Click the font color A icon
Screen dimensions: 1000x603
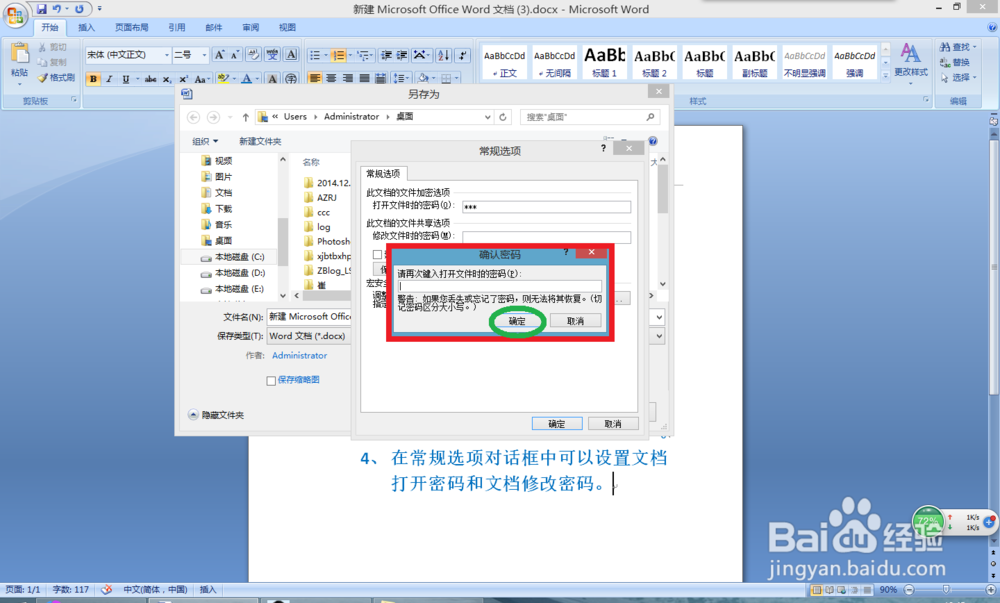click(x=246, y=79)
